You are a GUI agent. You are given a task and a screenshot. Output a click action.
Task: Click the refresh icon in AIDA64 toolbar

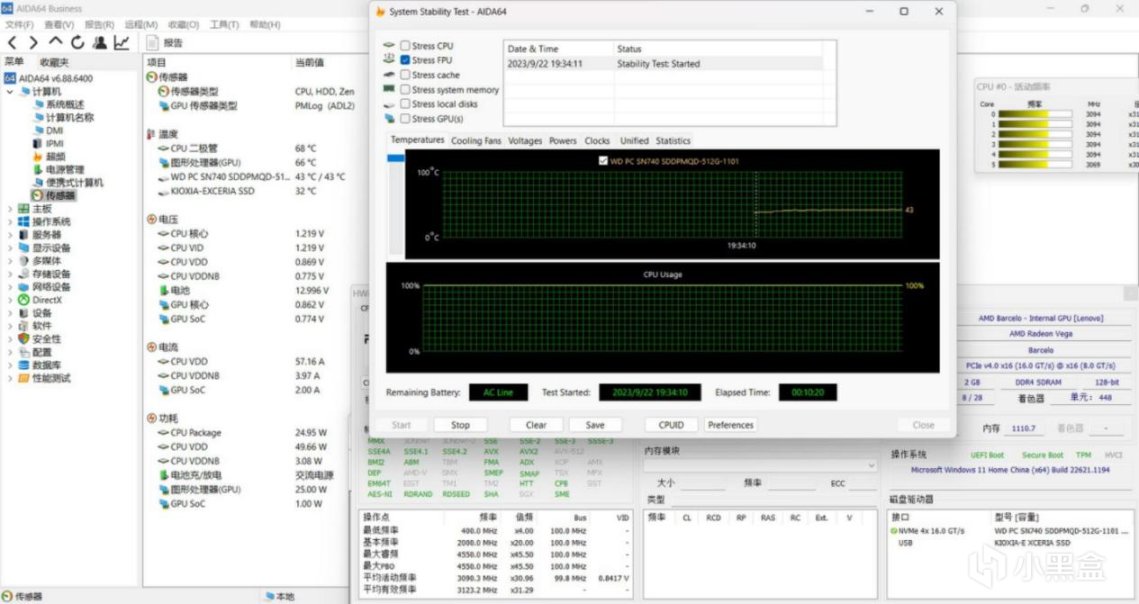78,43
